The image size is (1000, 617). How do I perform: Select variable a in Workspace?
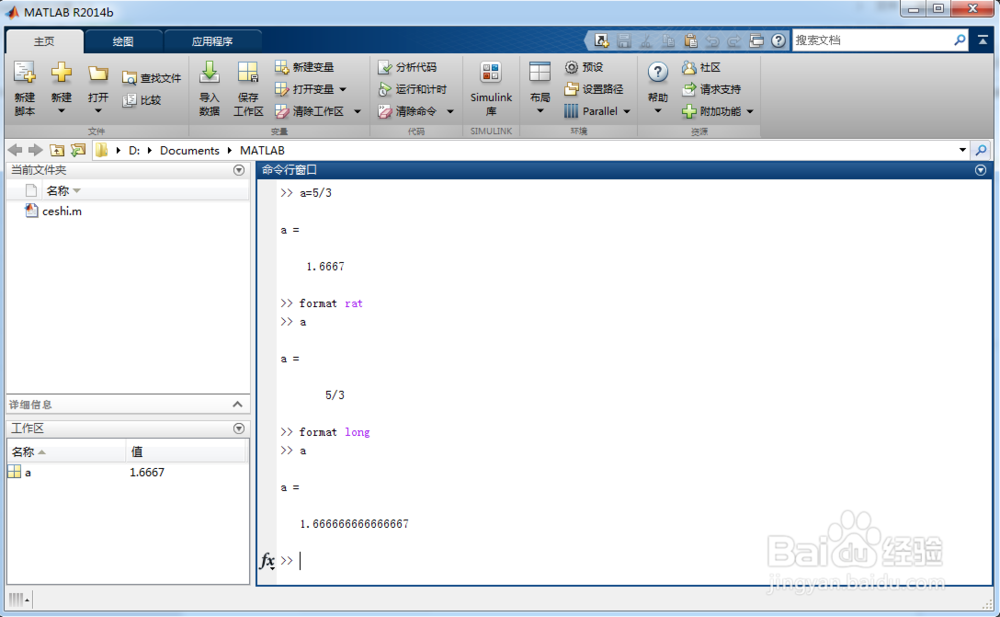27,472
